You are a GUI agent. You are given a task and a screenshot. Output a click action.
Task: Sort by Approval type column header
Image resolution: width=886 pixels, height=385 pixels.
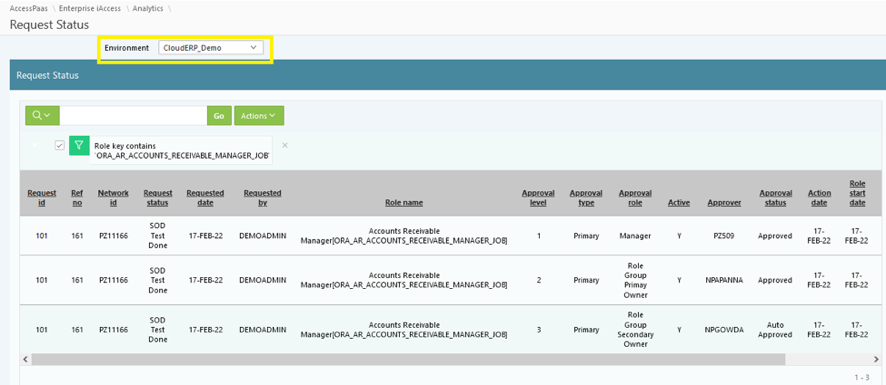[x=586, y=198]
